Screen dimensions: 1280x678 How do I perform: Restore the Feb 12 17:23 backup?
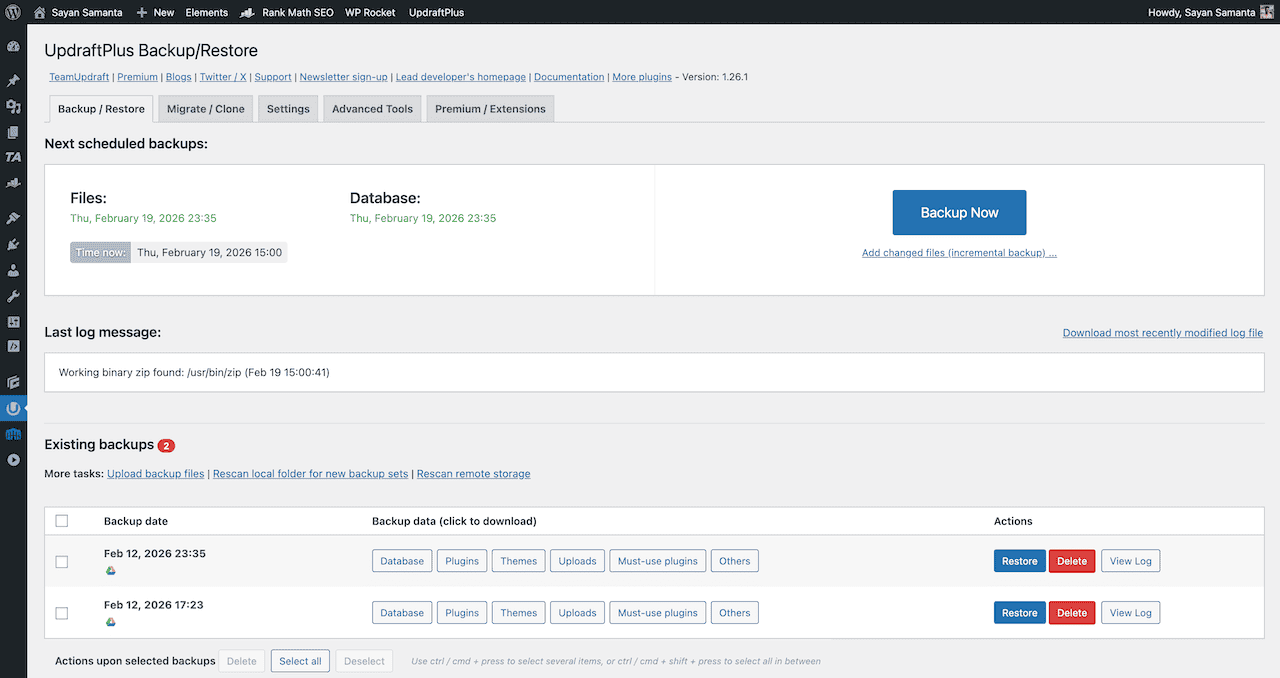pyautogui.click(x=1020, y=613)
